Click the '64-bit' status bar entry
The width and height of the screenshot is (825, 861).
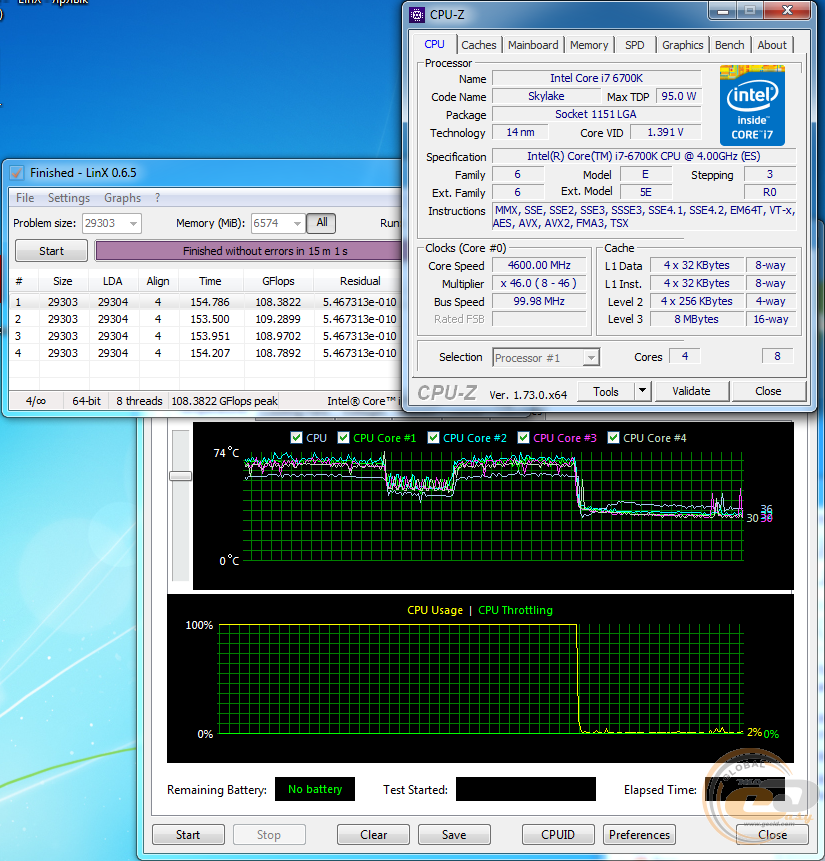(x=86, y=401)
